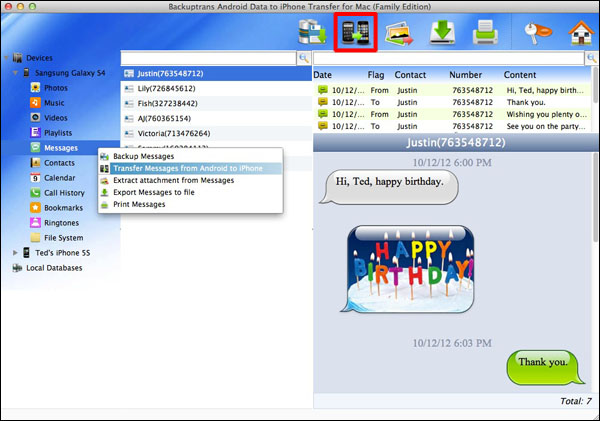Click the printer toolbar icon
The image size is (600, 421).
pyautogui.click(x=485, y=32)
